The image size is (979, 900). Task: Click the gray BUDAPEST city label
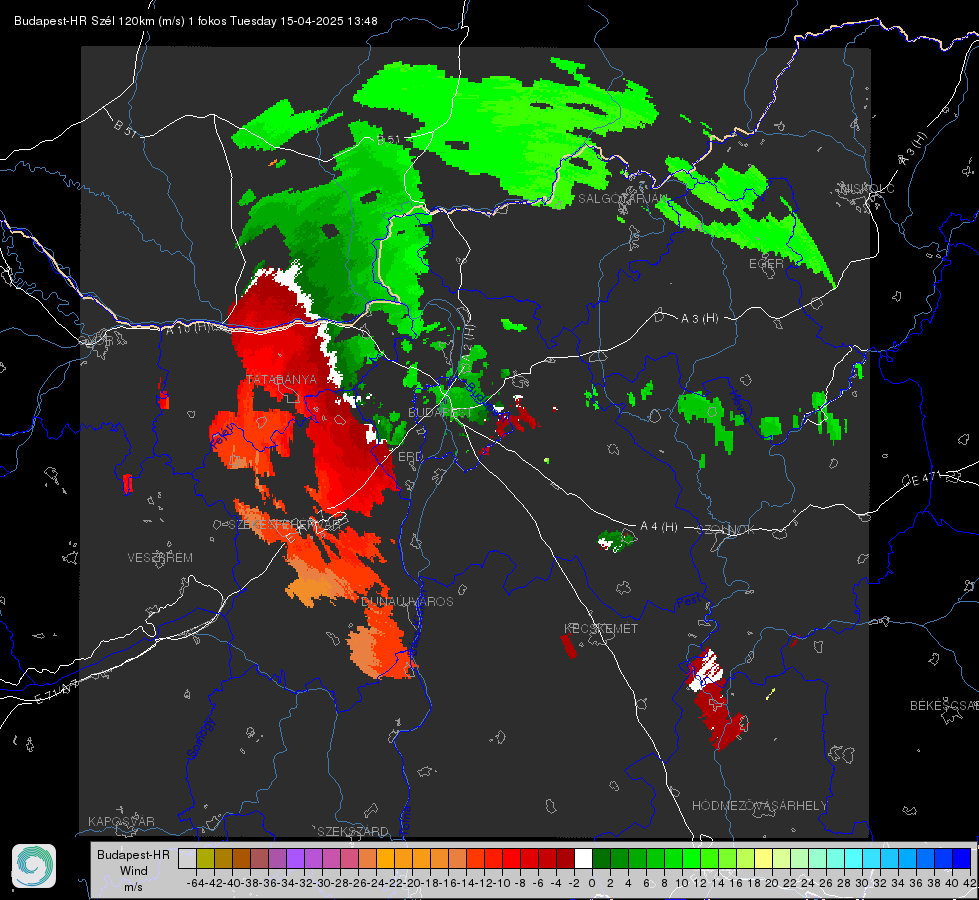click(440, 413)
